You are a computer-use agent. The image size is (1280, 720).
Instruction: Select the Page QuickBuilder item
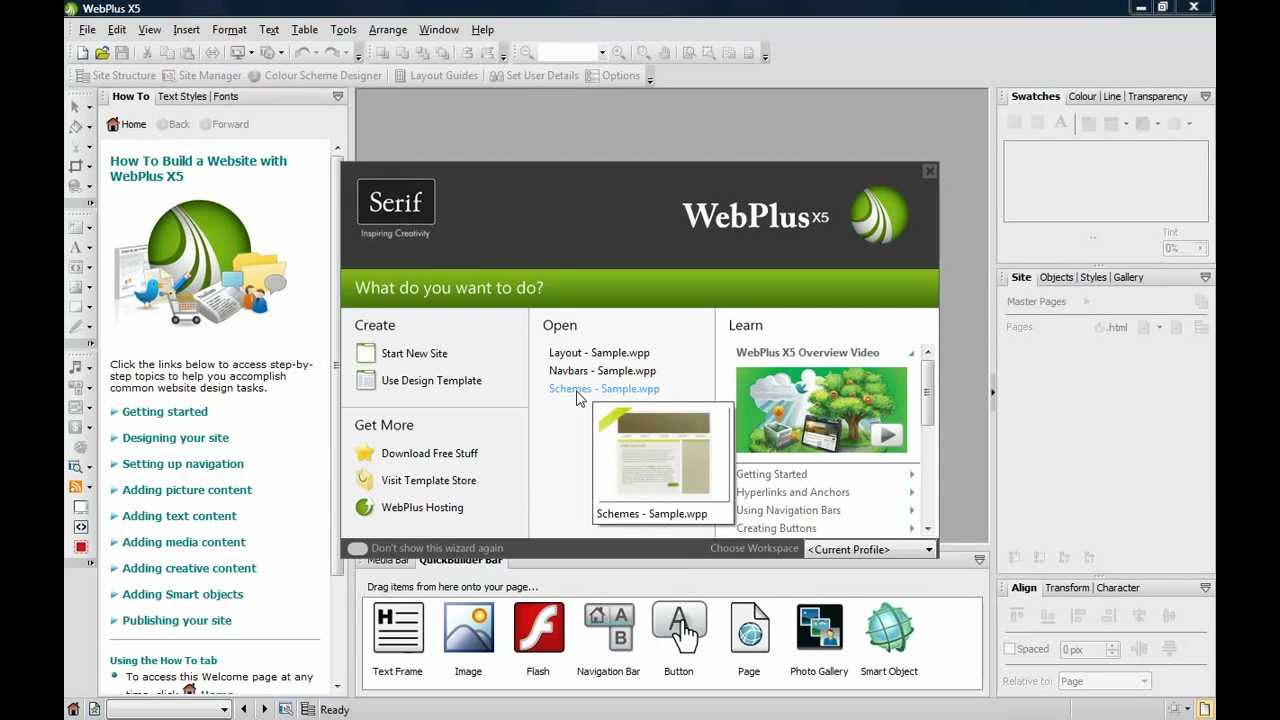point(749,640)
